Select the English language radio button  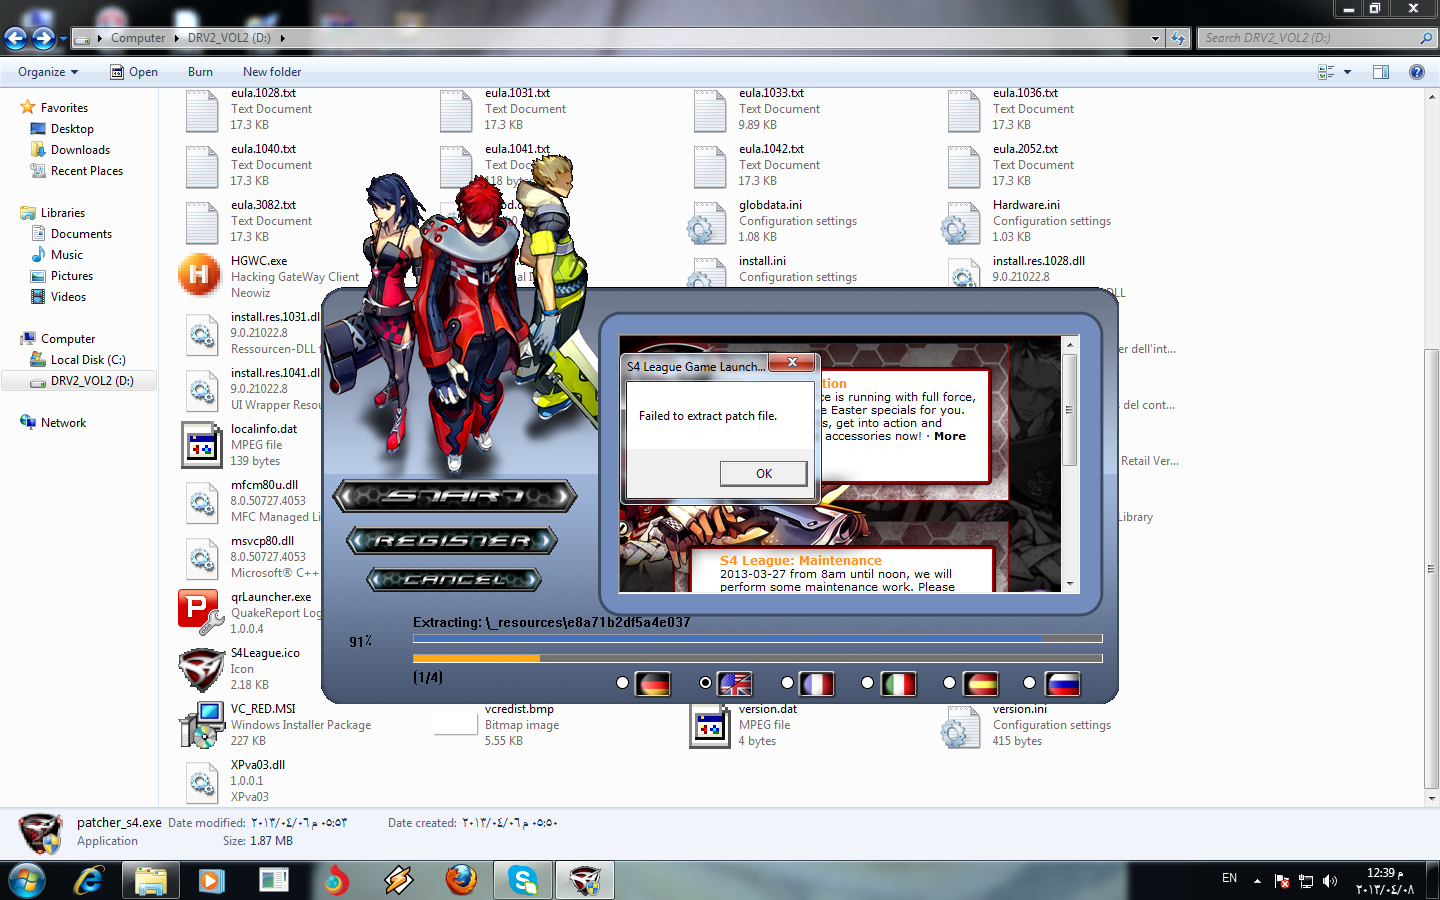(x=706, y=683)
